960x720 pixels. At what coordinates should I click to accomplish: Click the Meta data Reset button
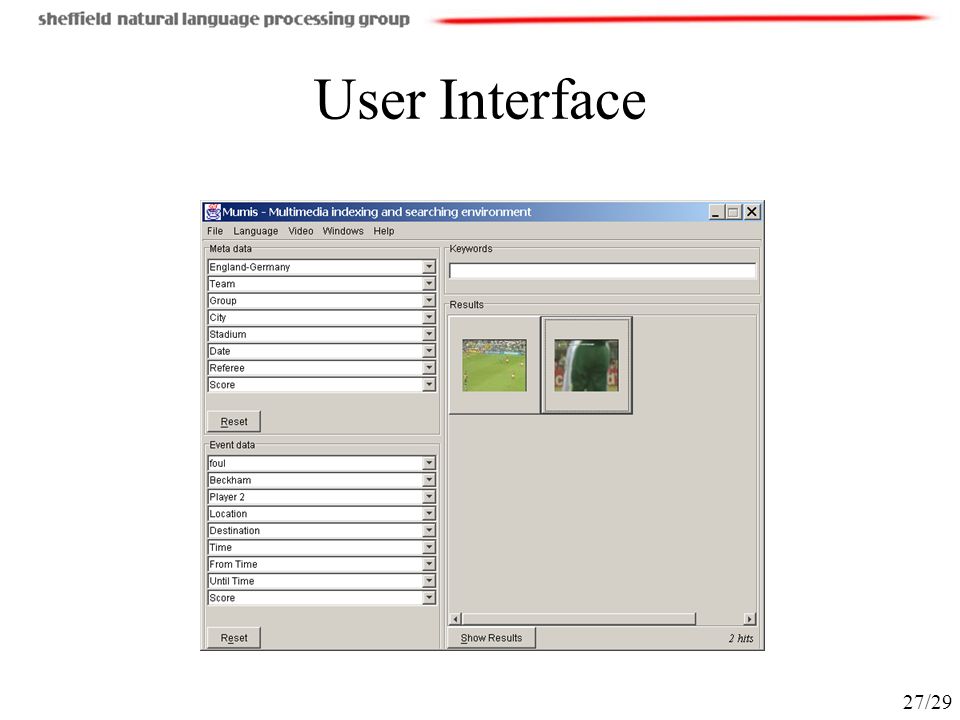tap(234, 422)
